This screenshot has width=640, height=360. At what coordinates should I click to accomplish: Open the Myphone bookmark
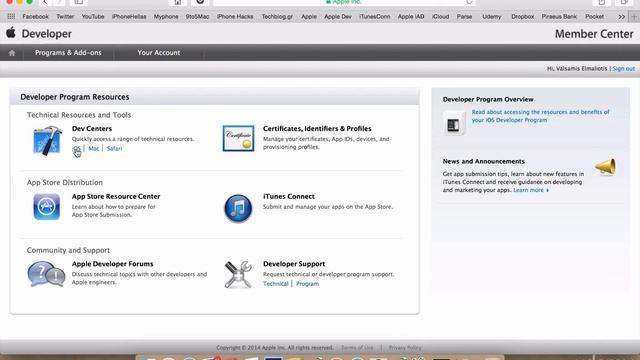[166, 17]
